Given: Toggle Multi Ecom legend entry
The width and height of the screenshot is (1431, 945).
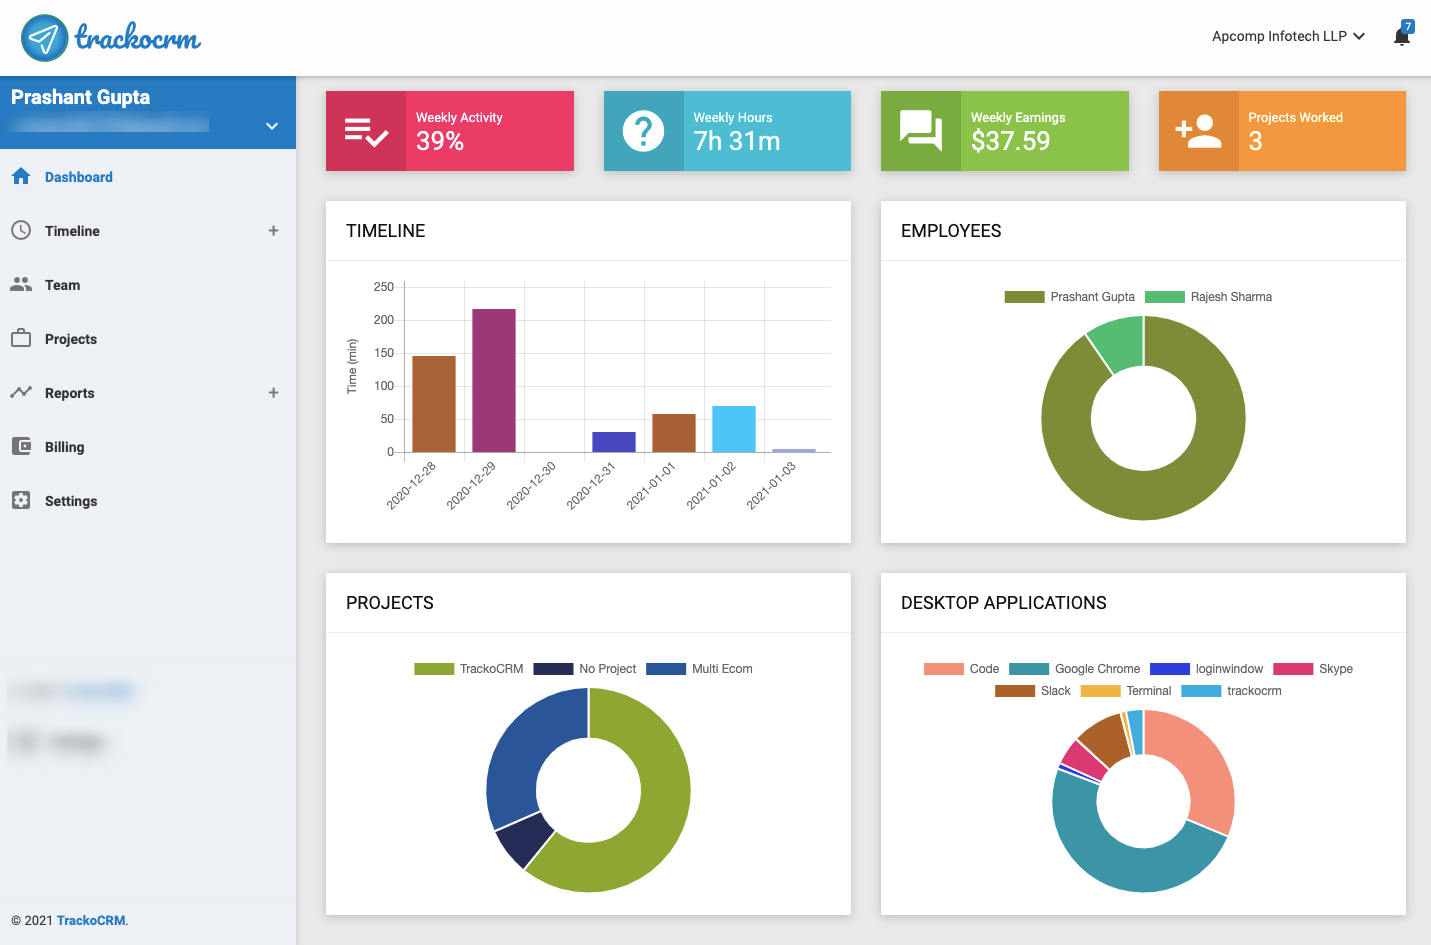Looking at the screenshot, I should click(699, 669).
